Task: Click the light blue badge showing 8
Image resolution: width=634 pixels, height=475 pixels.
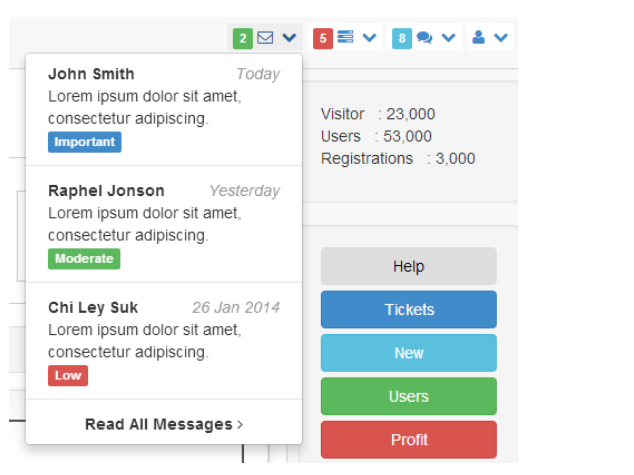Action: coord(402,38)
